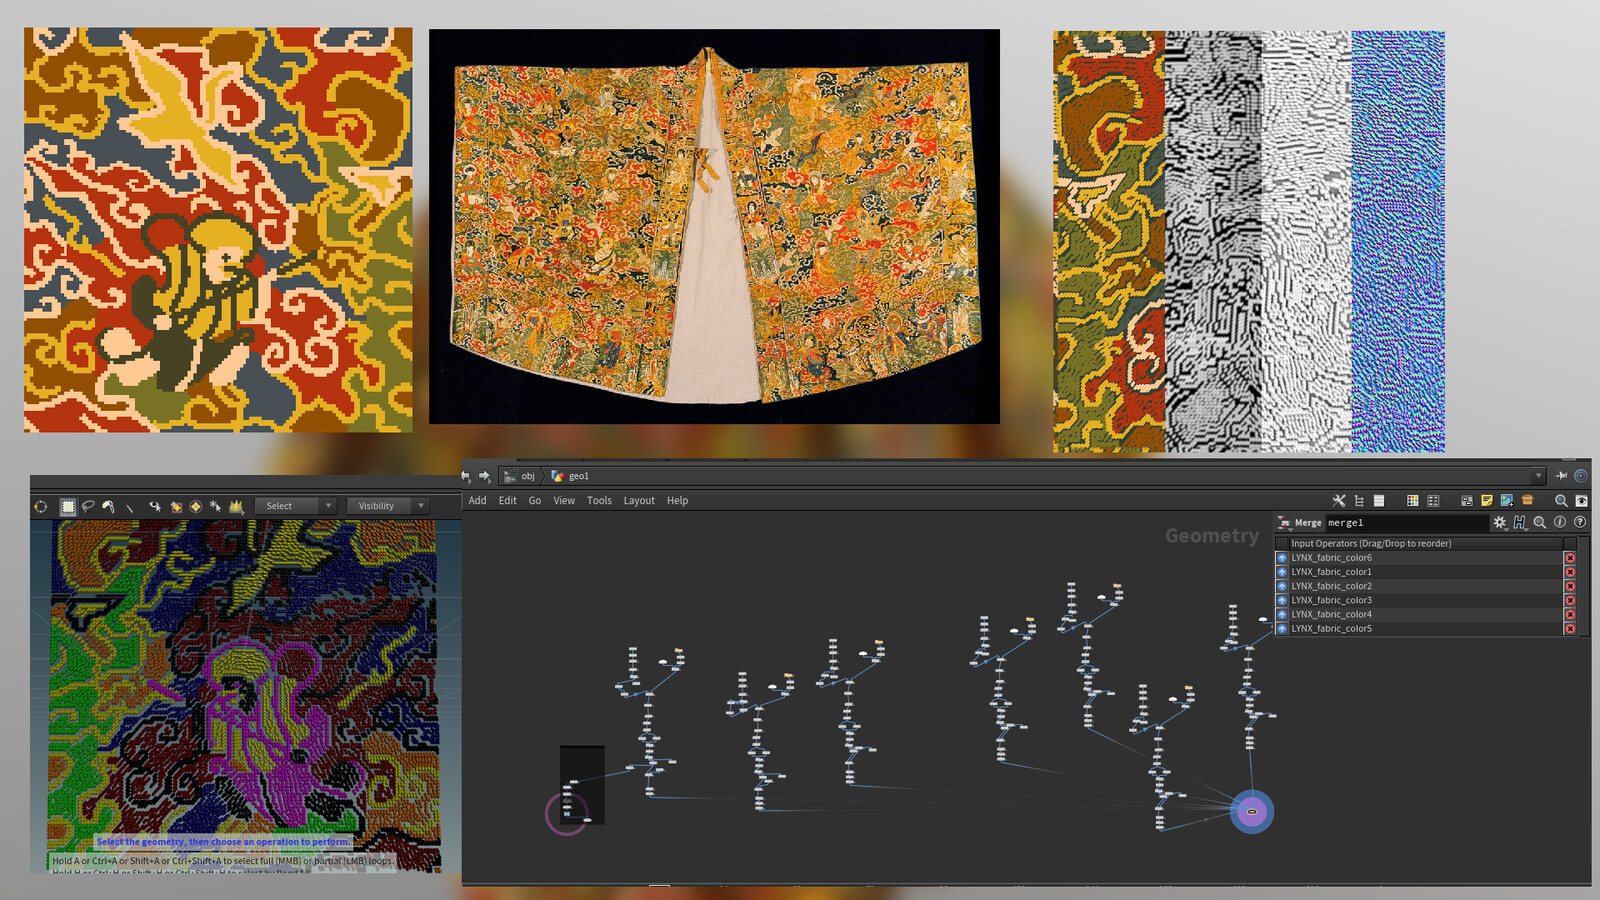The width and height of the screenshot is (1600, 900).
Task: Toggle the eye display options icon
Action: click(1581, 500)
